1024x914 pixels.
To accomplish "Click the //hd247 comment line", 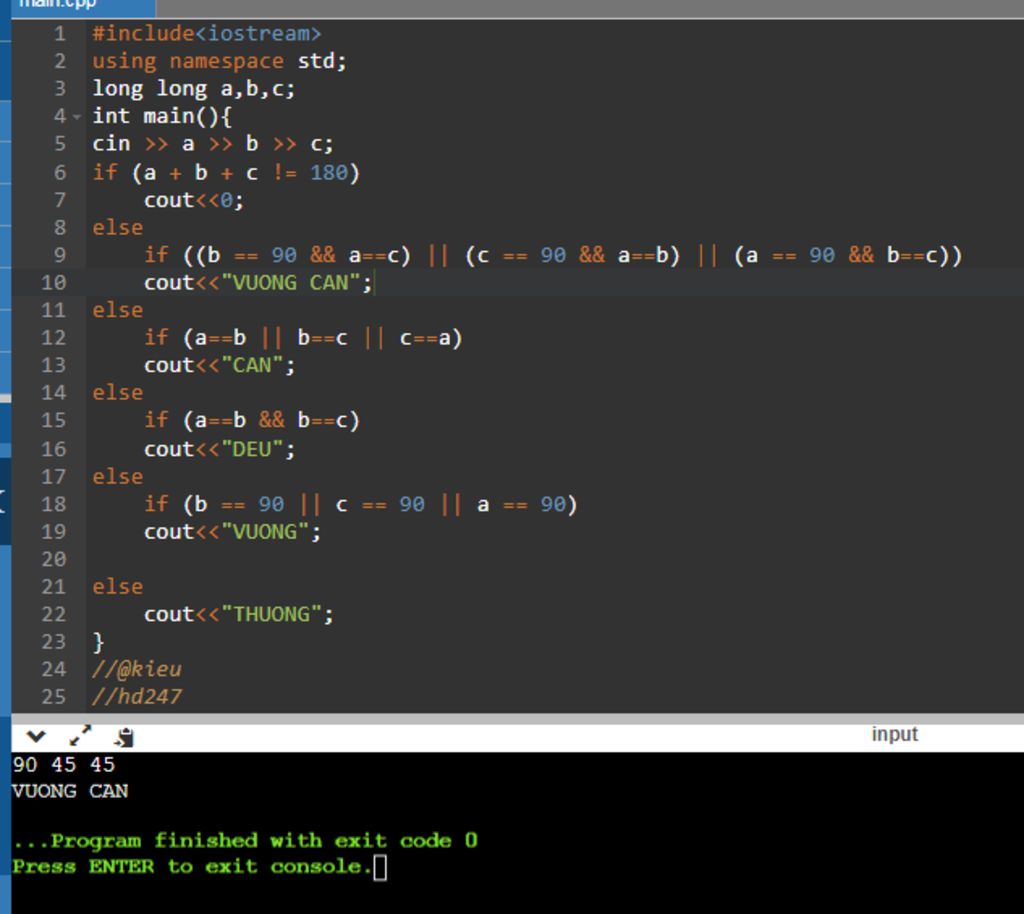I will tap(136, 697).
